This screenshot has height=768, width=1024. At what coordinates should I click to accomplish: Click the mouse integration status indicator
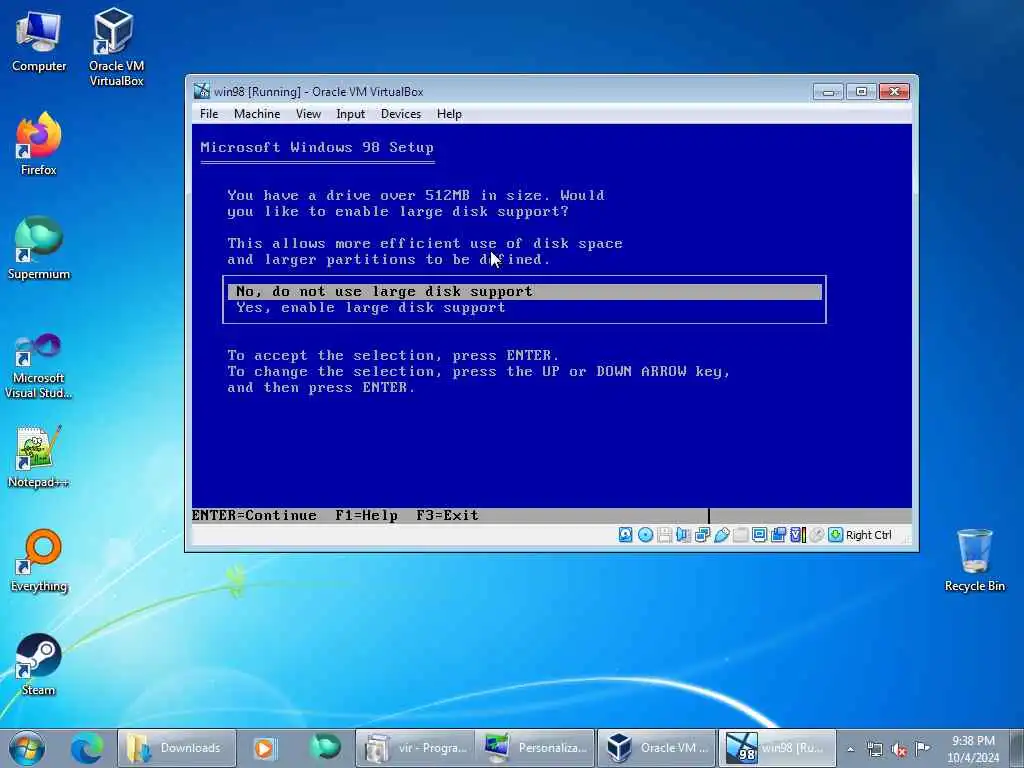click(x=816, y=535)
